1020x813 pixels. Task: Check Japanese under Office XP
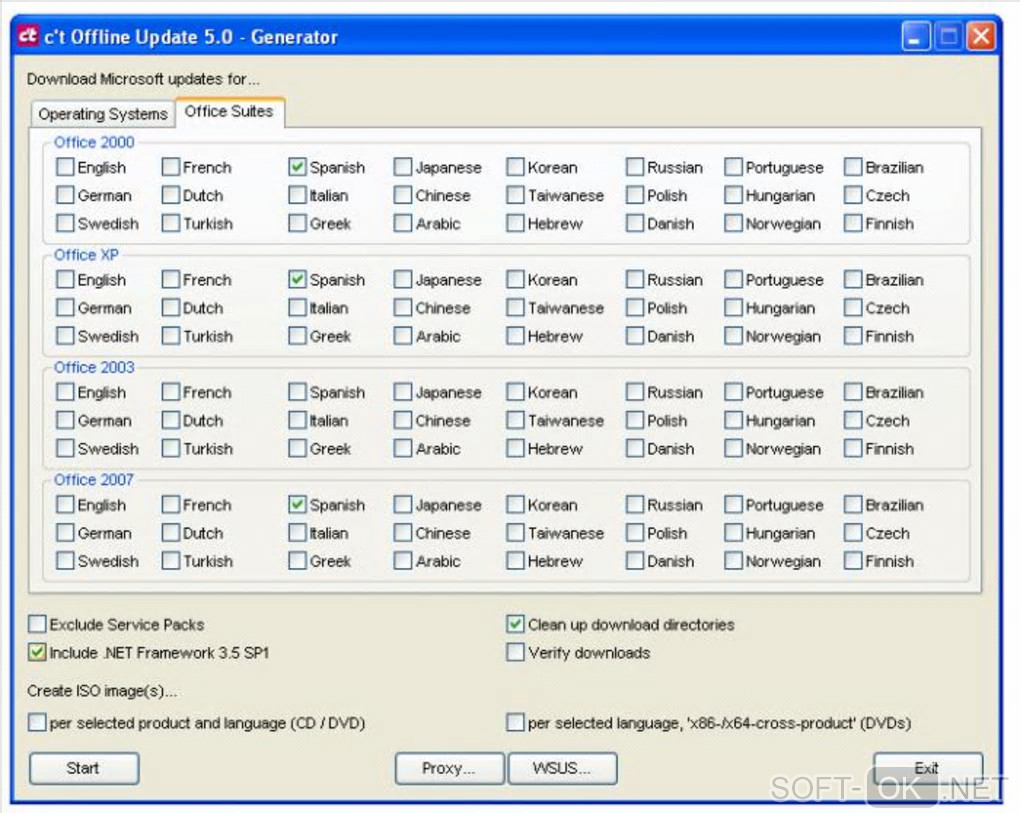pos(403,280)
